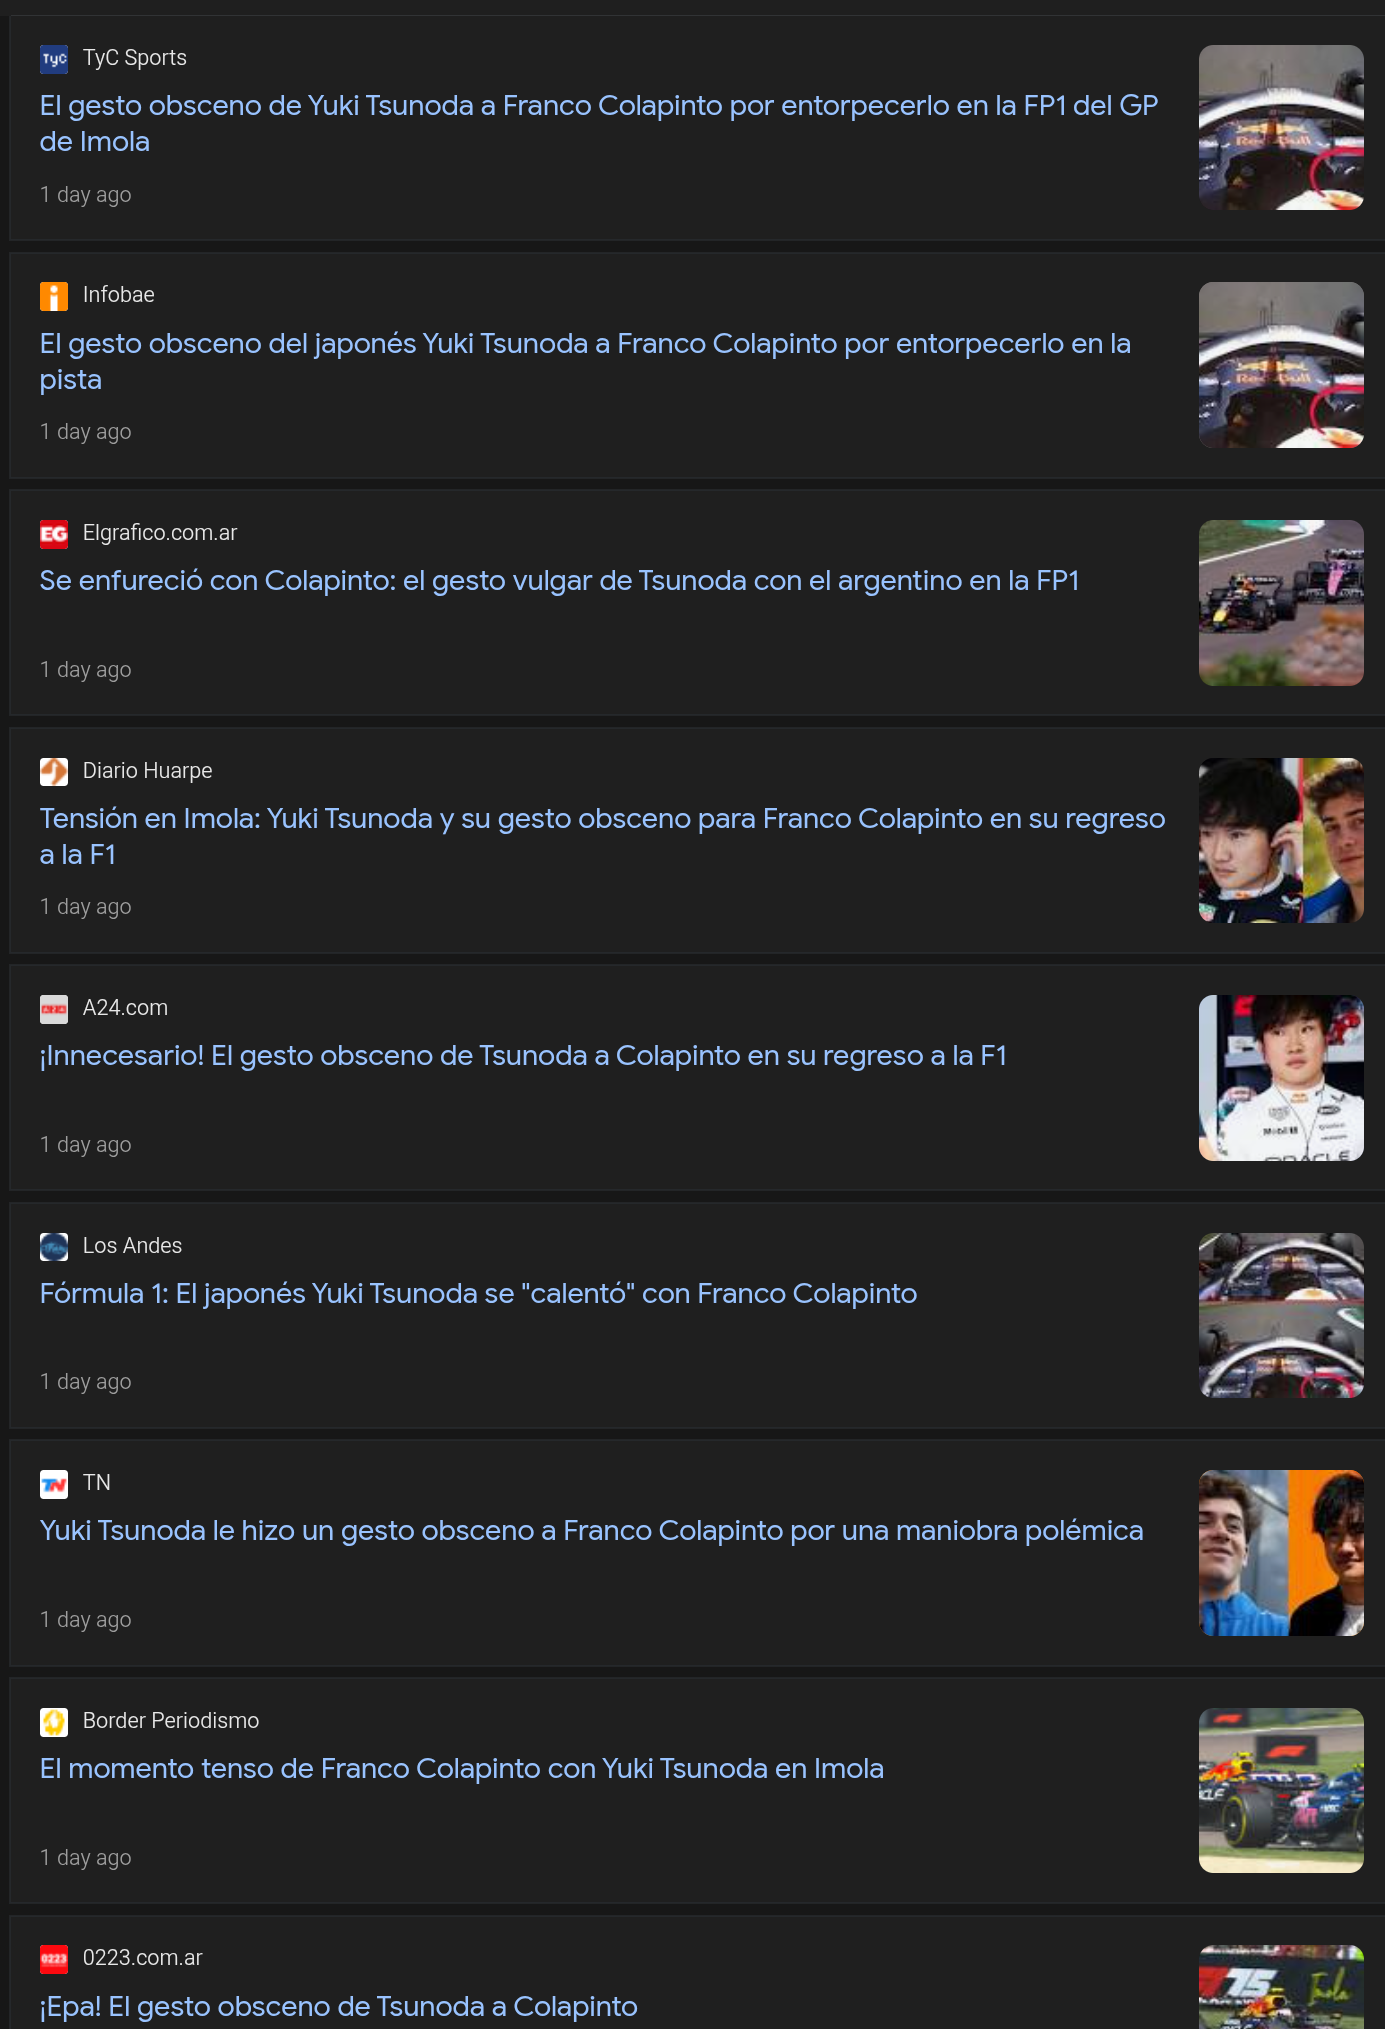Open 'Tensión en Imola' Diario Huarpe article
1385x2029 pixels.
pos(602,836)
